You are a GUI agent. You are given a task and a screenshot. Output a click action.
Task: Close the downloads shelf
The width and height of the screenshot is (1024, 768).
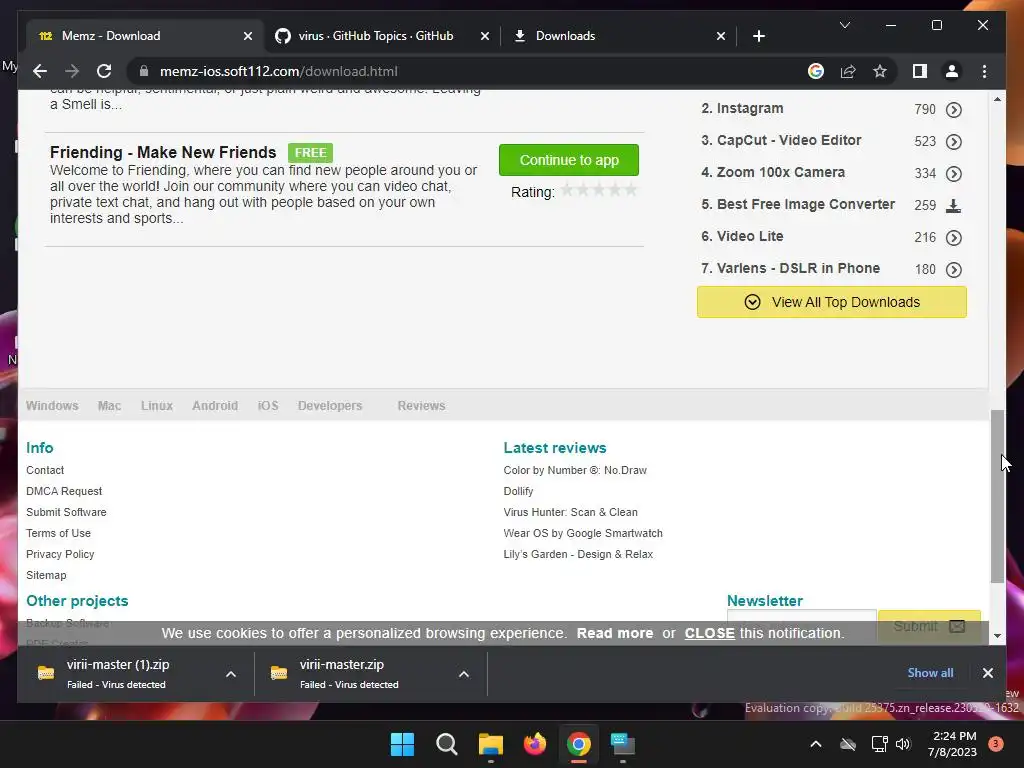tap(987, 673)
